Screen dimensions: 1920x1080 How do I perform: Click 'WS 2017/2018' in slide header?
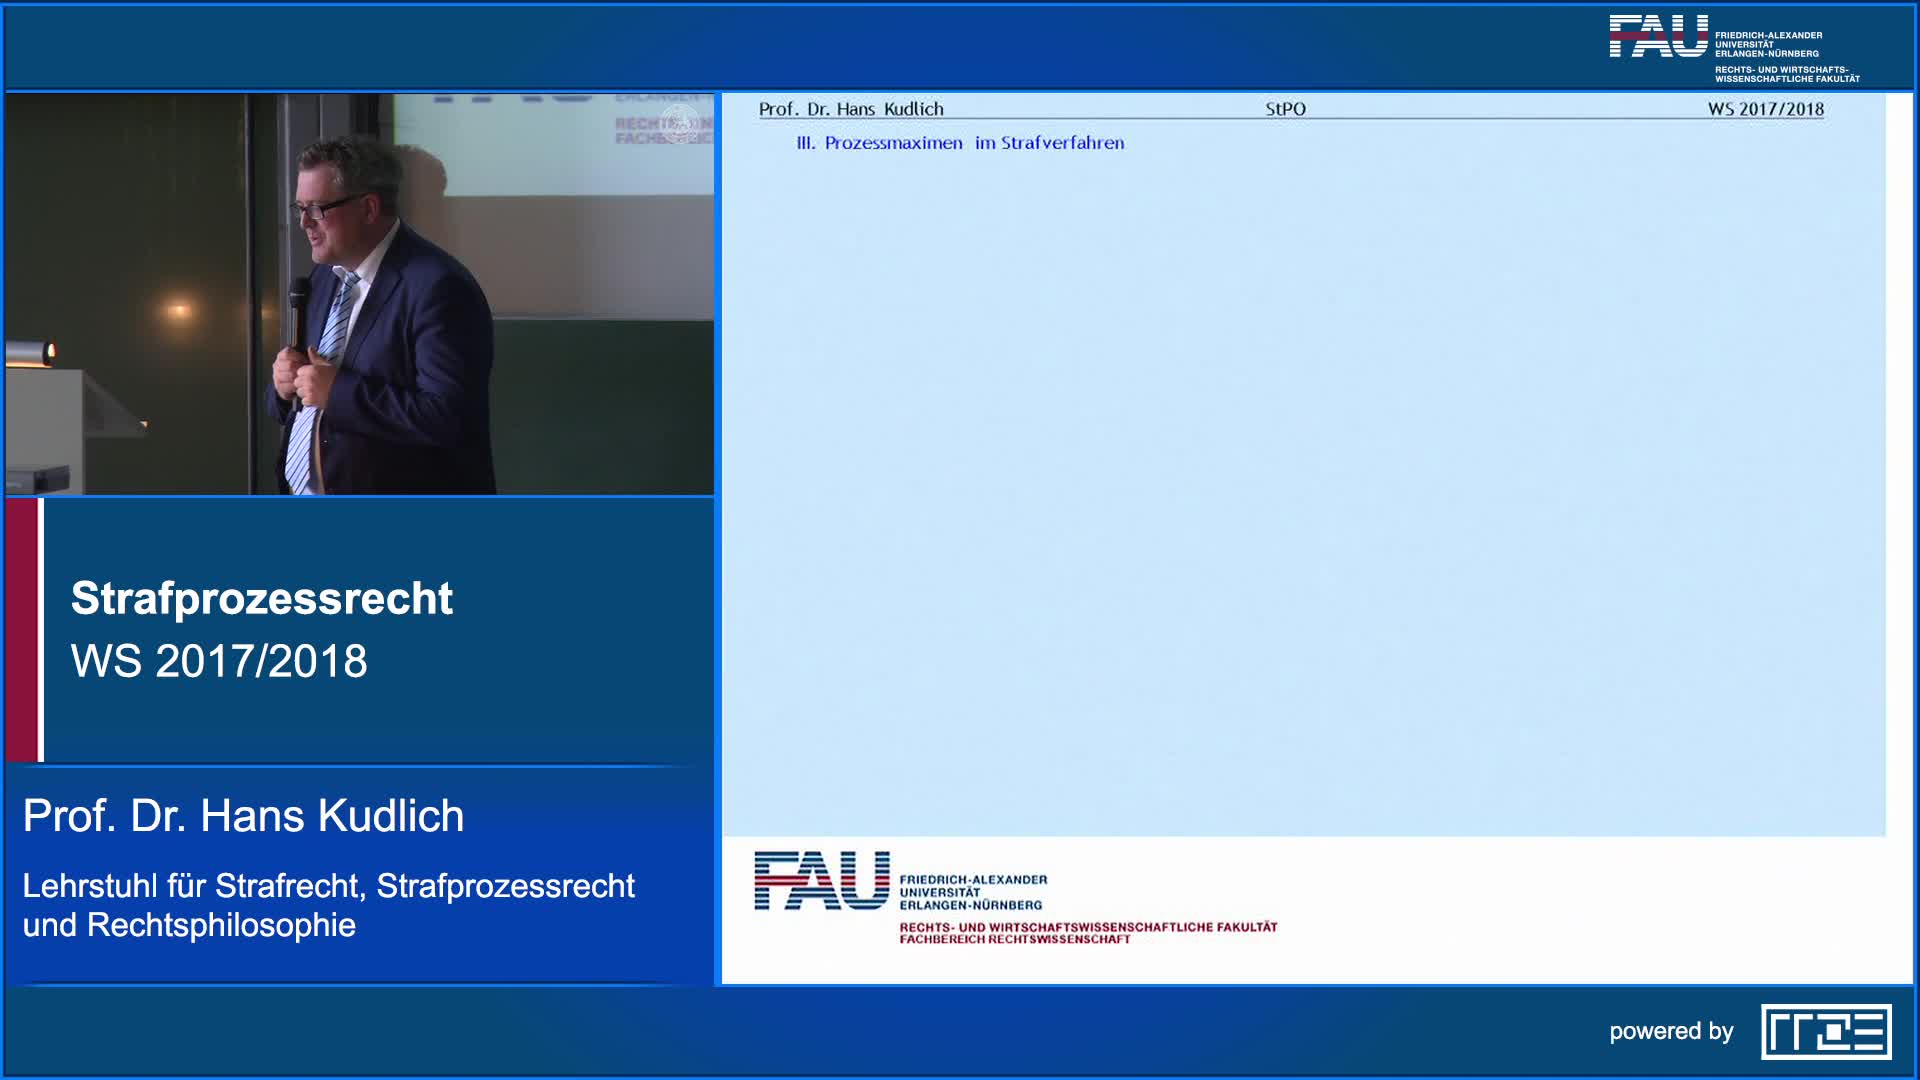pyautogui.click(x=1765, y=109)
